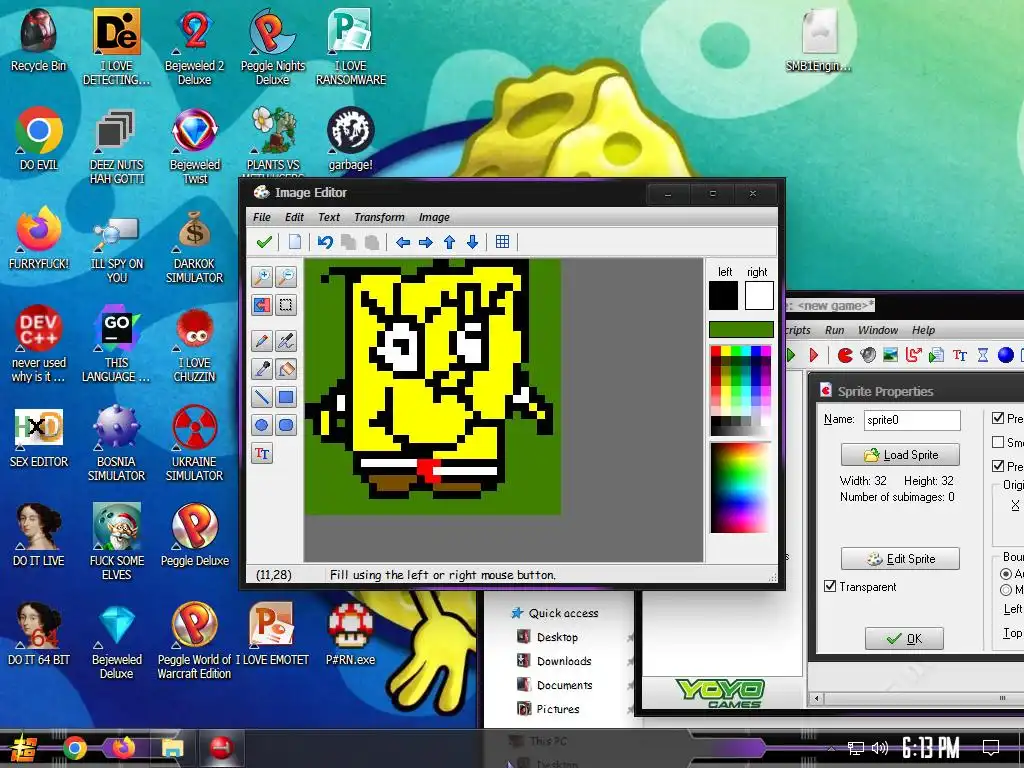Create a new blank image in Image Editor
This screenshot has height=768, width=1024.
(x=295, y=242)
